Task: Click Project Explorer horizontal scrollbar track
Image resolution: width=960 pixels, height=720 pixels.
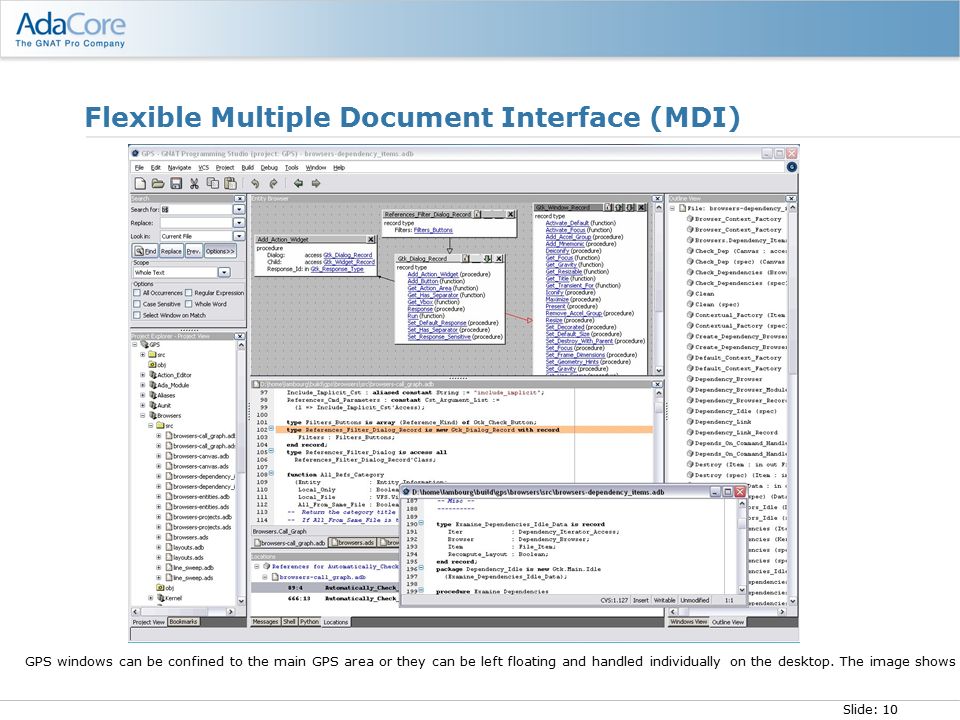Action: 184,611
